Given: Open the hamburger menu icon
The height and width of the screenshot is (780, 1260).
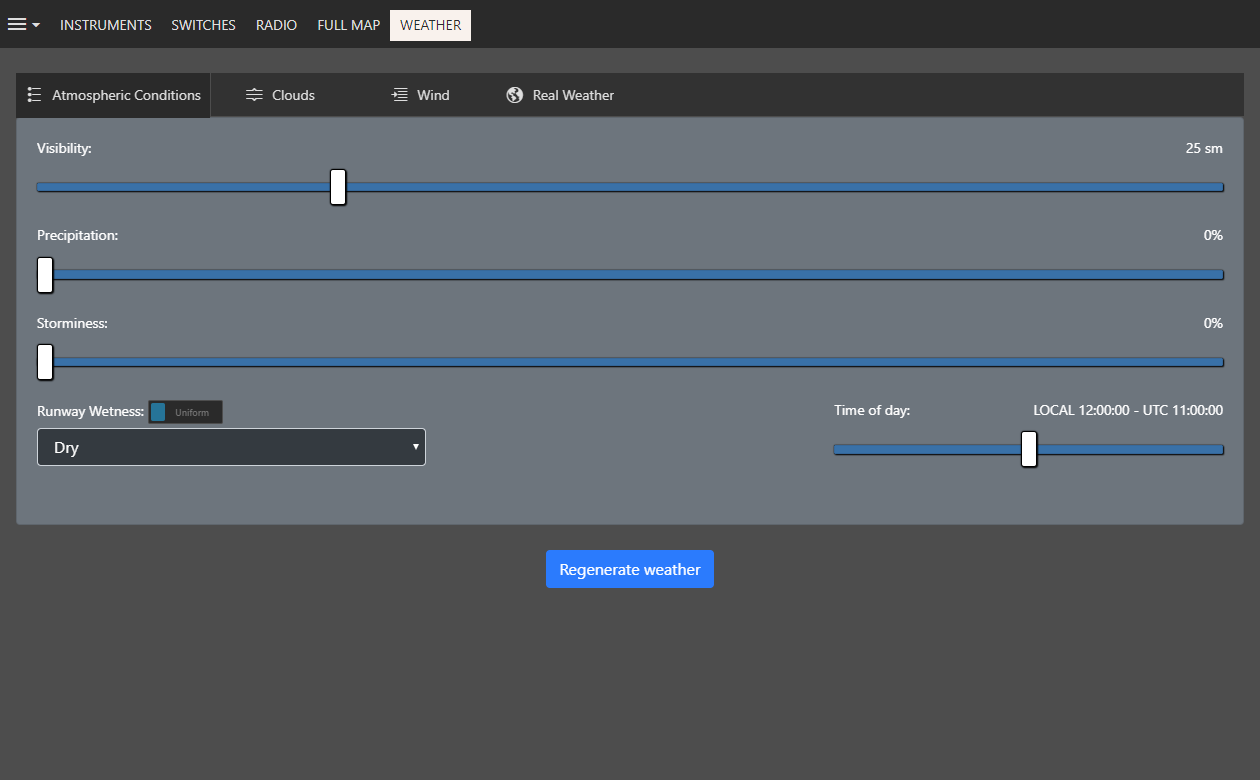Looking at the screenshot, I should (17, 25).
